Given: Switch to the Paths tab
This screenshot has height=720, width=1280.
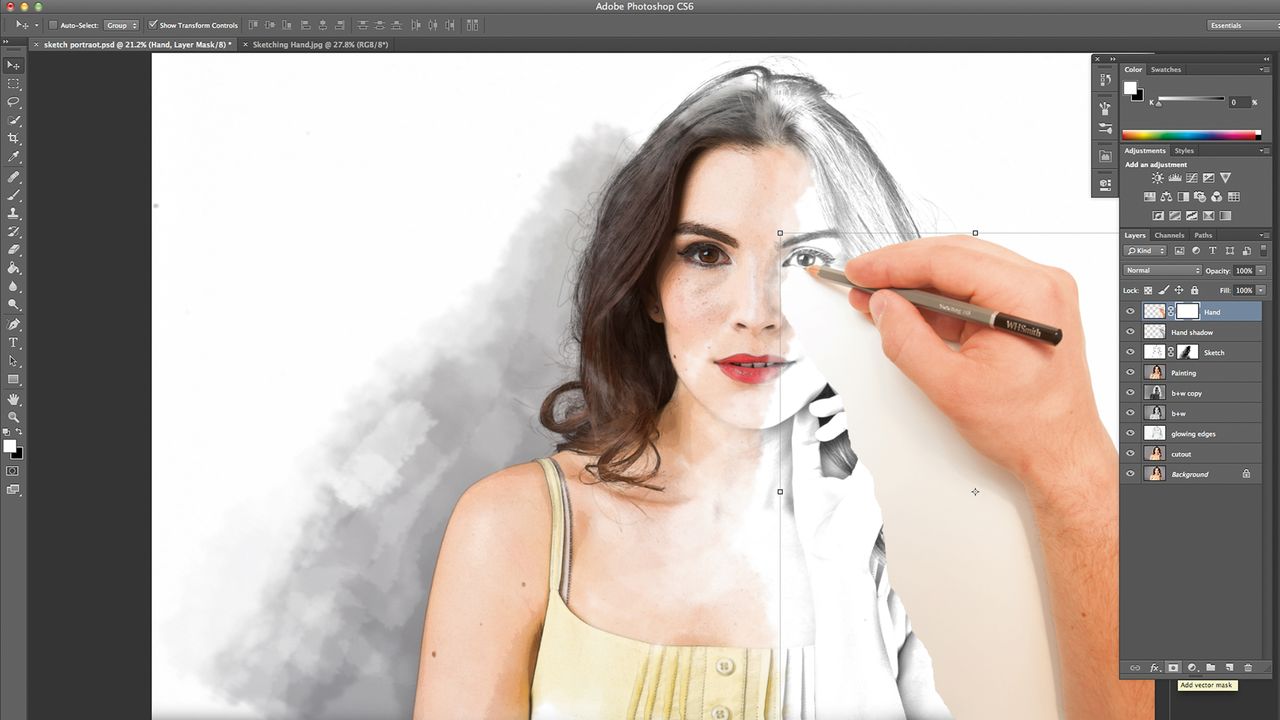Looking at the screenshot, I should click(1203, 236).
